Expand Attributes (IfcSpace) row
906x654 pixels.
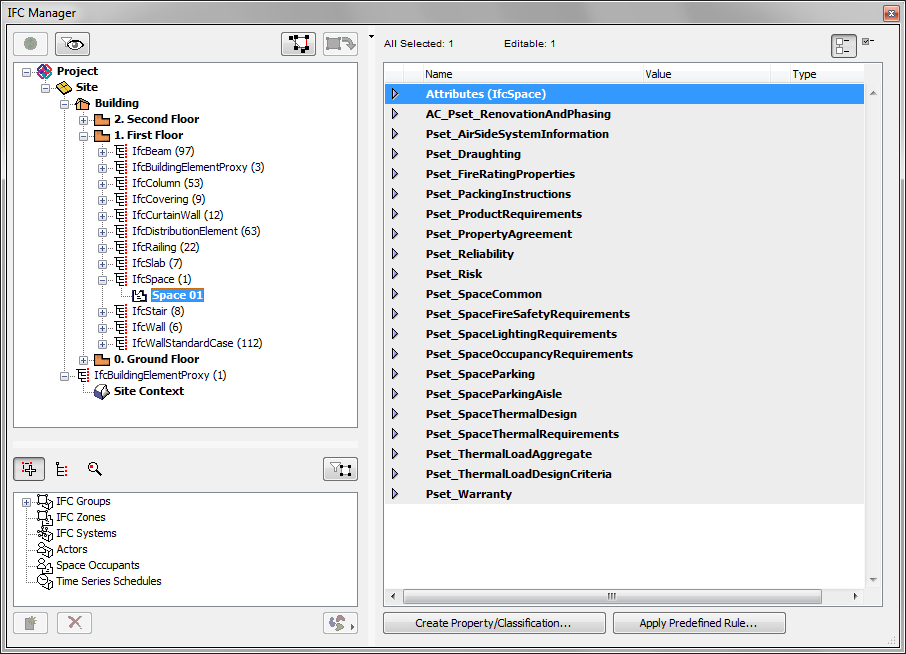point(395,94)
